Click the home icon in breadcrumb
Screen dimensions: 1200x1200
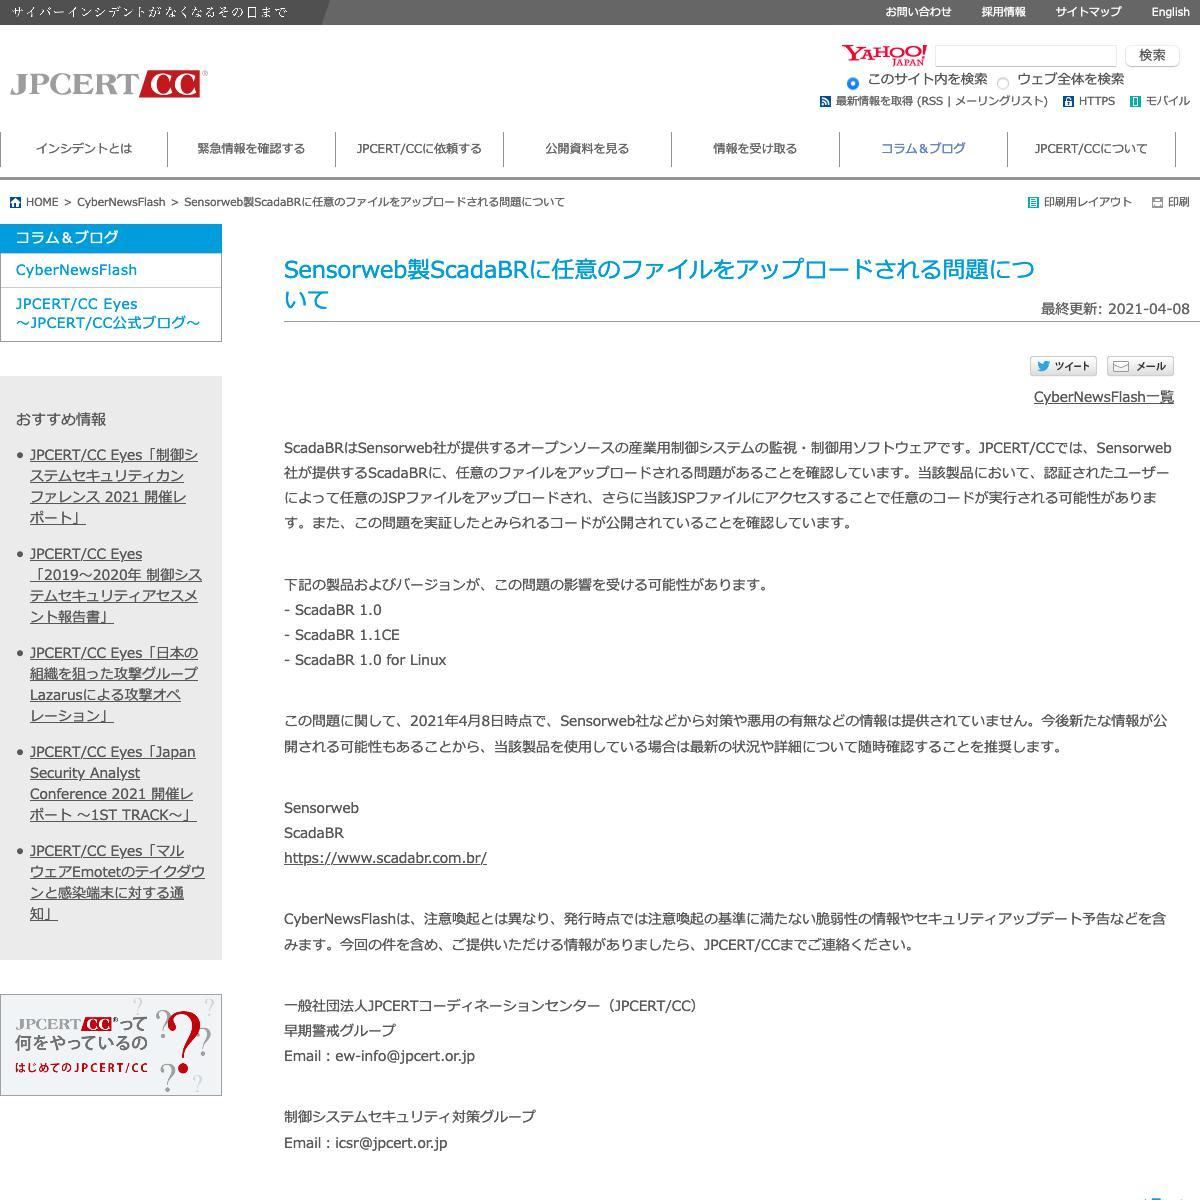pos(16,202)
